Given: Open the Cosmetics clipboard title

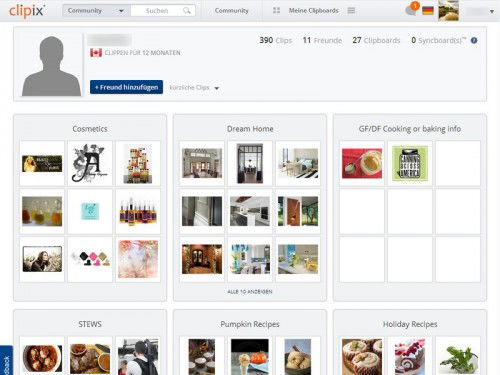Looking at the screenshot, I should point(90,129).
